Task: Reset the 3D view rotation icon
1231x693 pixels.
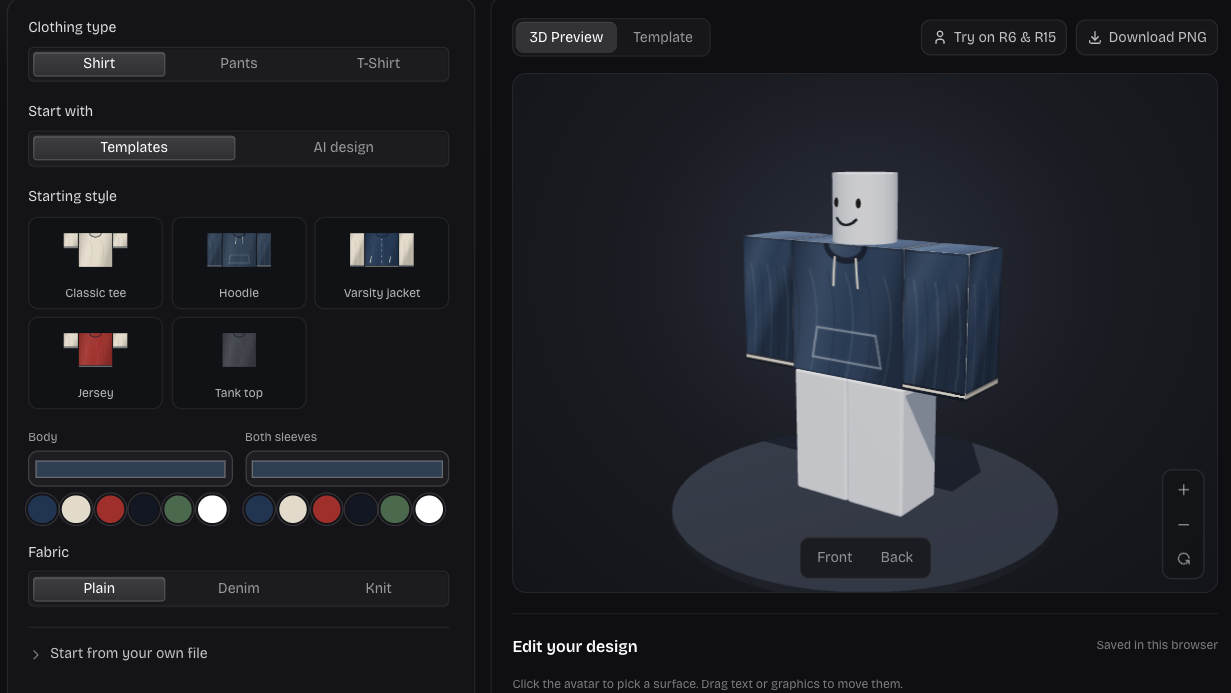Action: pyautogui.click(x=1184, y=559)
